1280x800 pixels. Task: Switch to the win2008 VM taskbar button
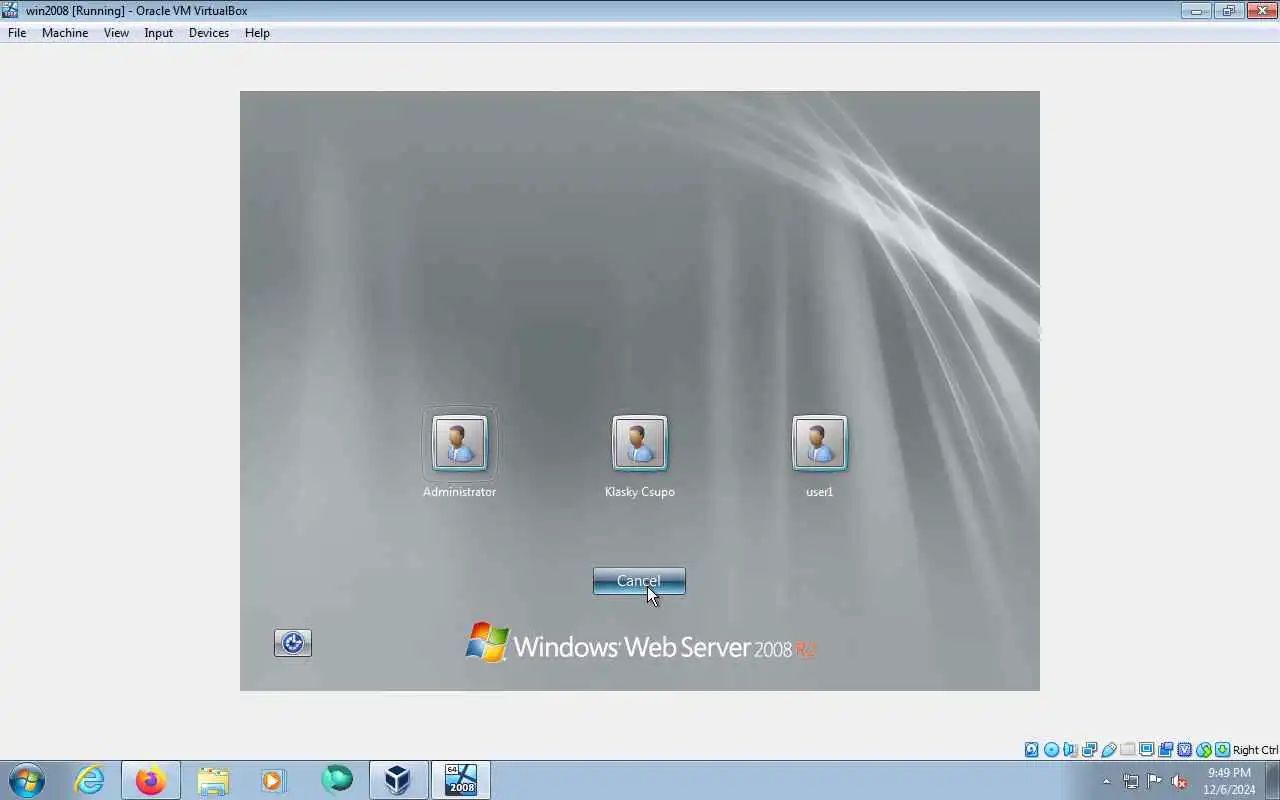pos(461,780)
